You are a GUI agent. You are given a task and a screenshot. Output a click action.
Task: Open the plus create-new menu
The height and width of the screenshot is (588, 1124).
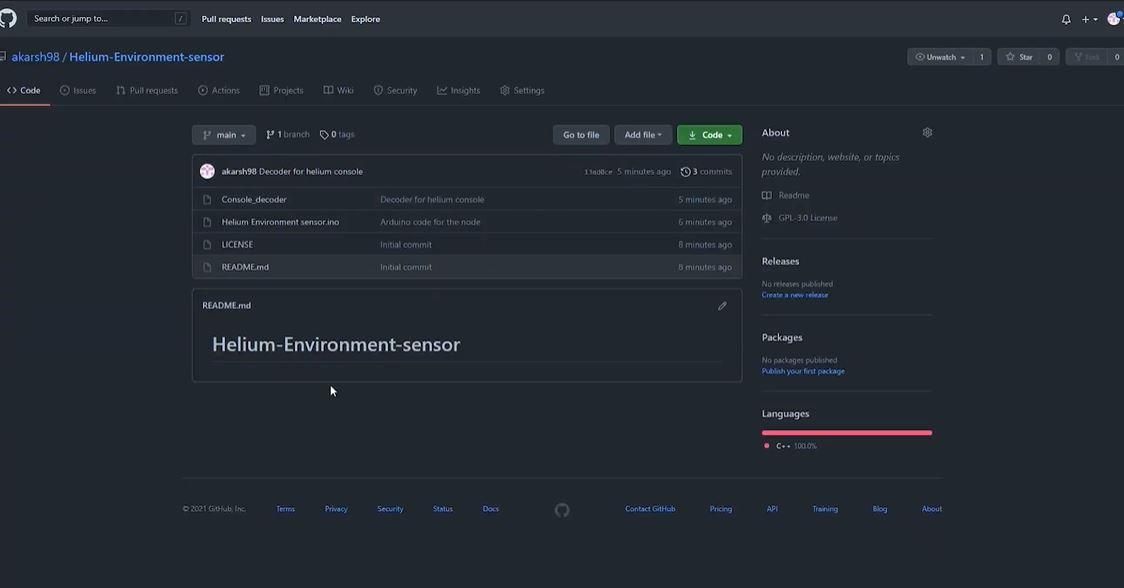[1090, 19]
